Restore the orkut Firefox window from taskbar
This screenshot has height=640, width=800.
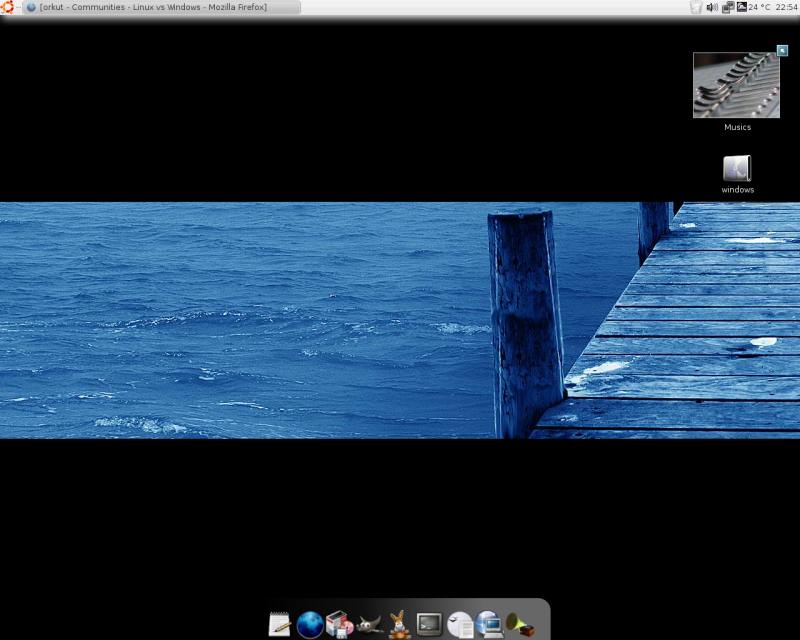(x=162, y=7)
